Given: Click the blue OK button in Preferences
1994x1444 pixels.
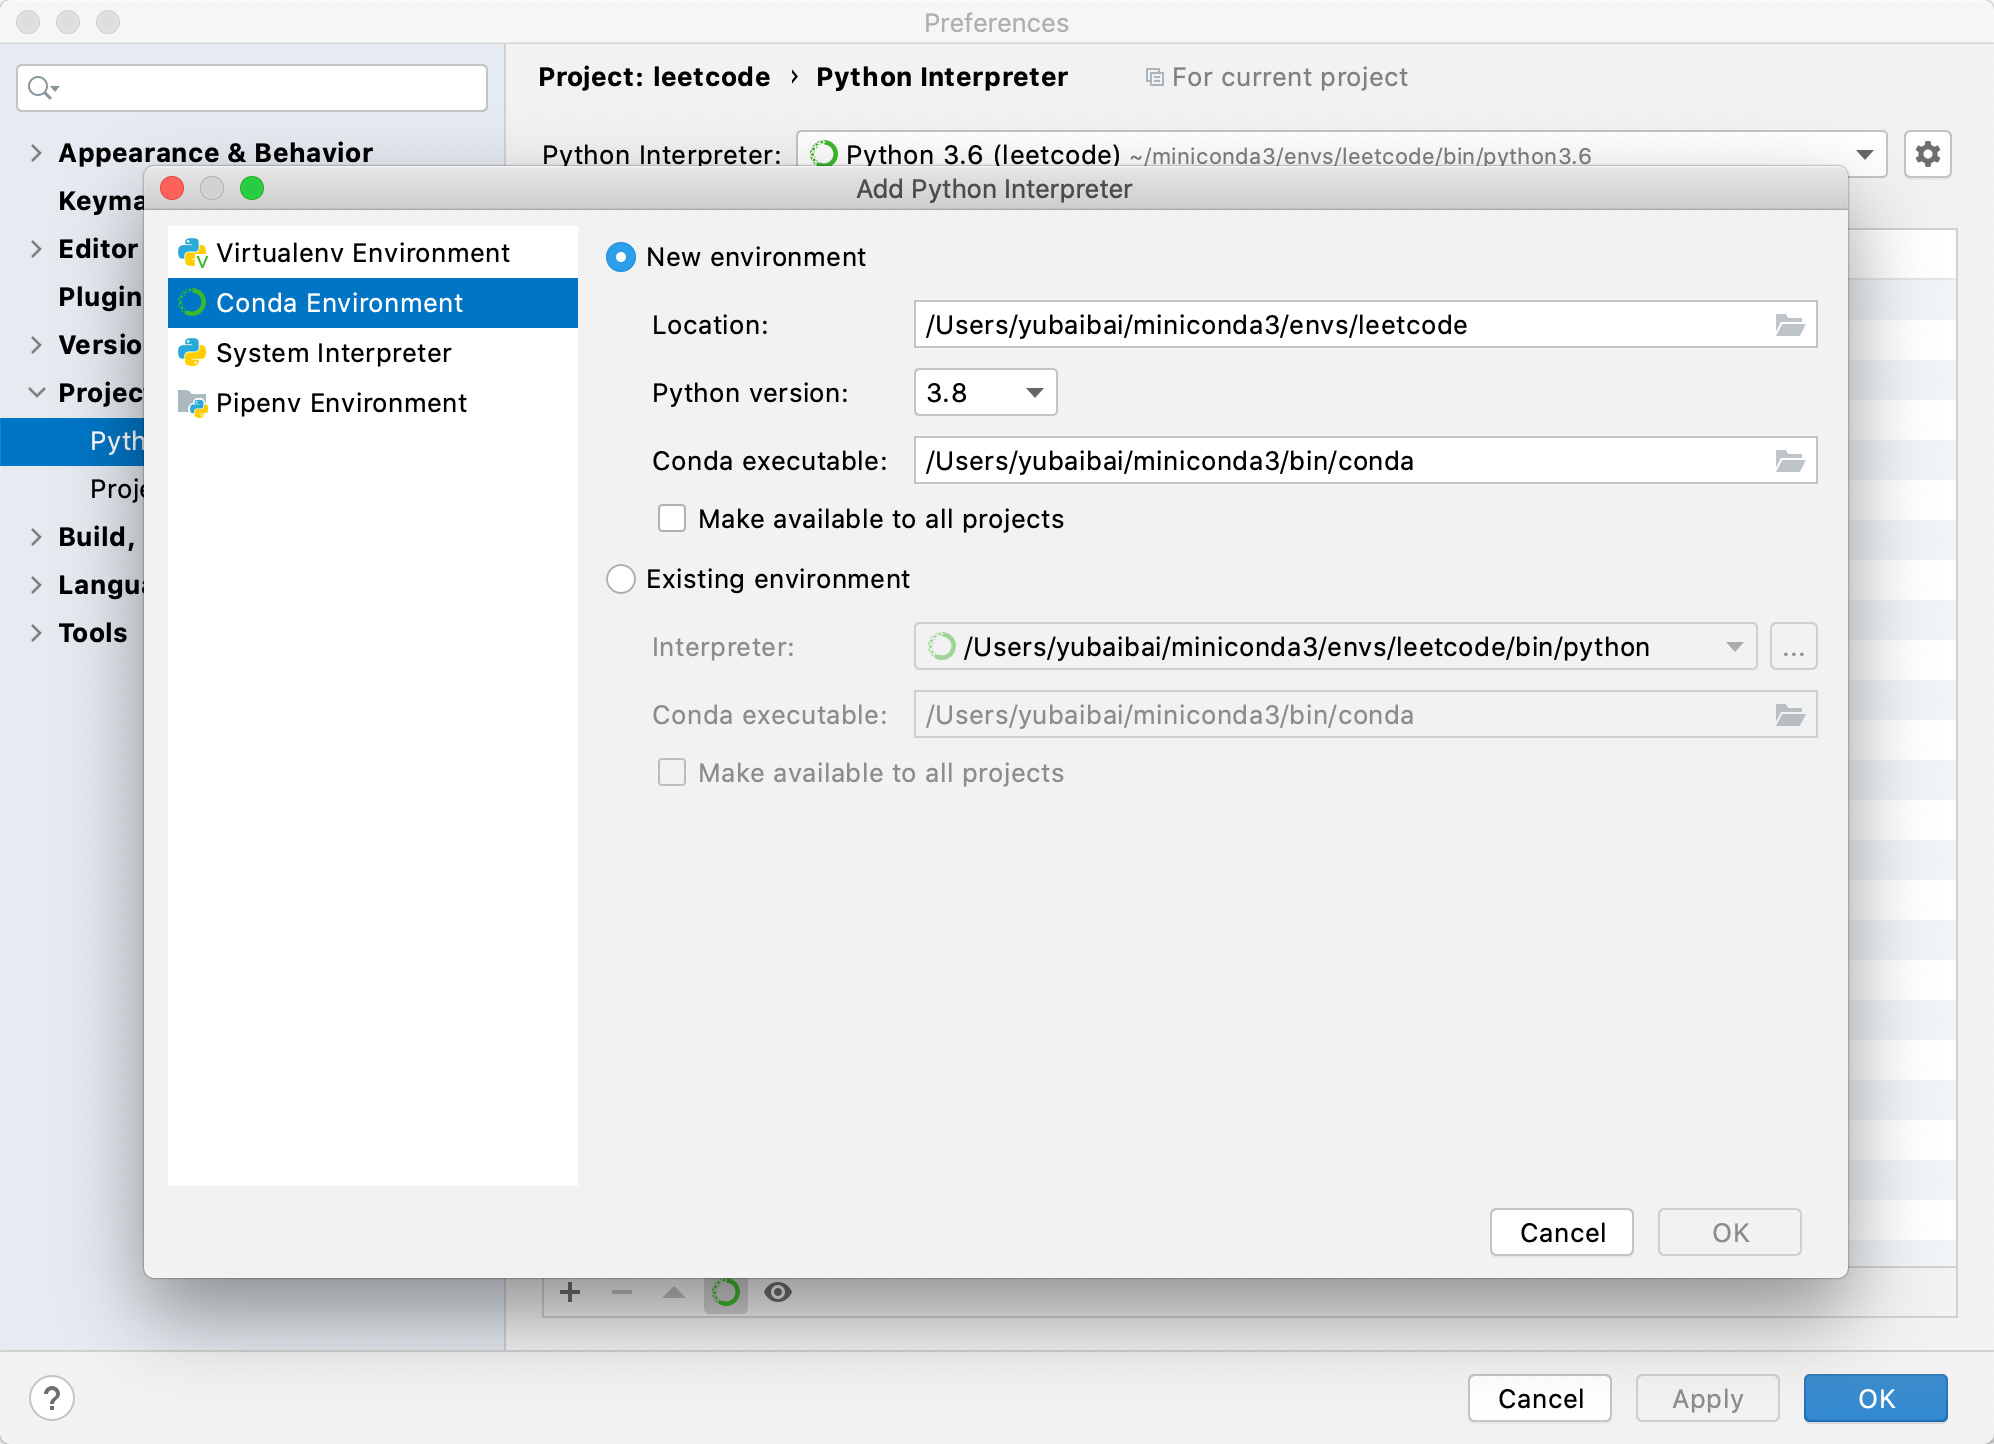Looking at the screenshot, I should [1876, 1398].
